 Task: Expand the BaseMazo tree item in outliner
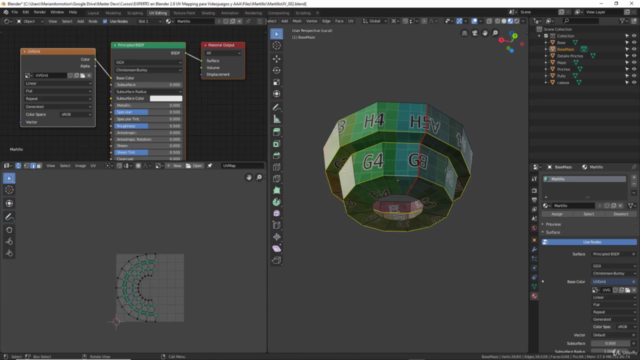tap(546, 49)
